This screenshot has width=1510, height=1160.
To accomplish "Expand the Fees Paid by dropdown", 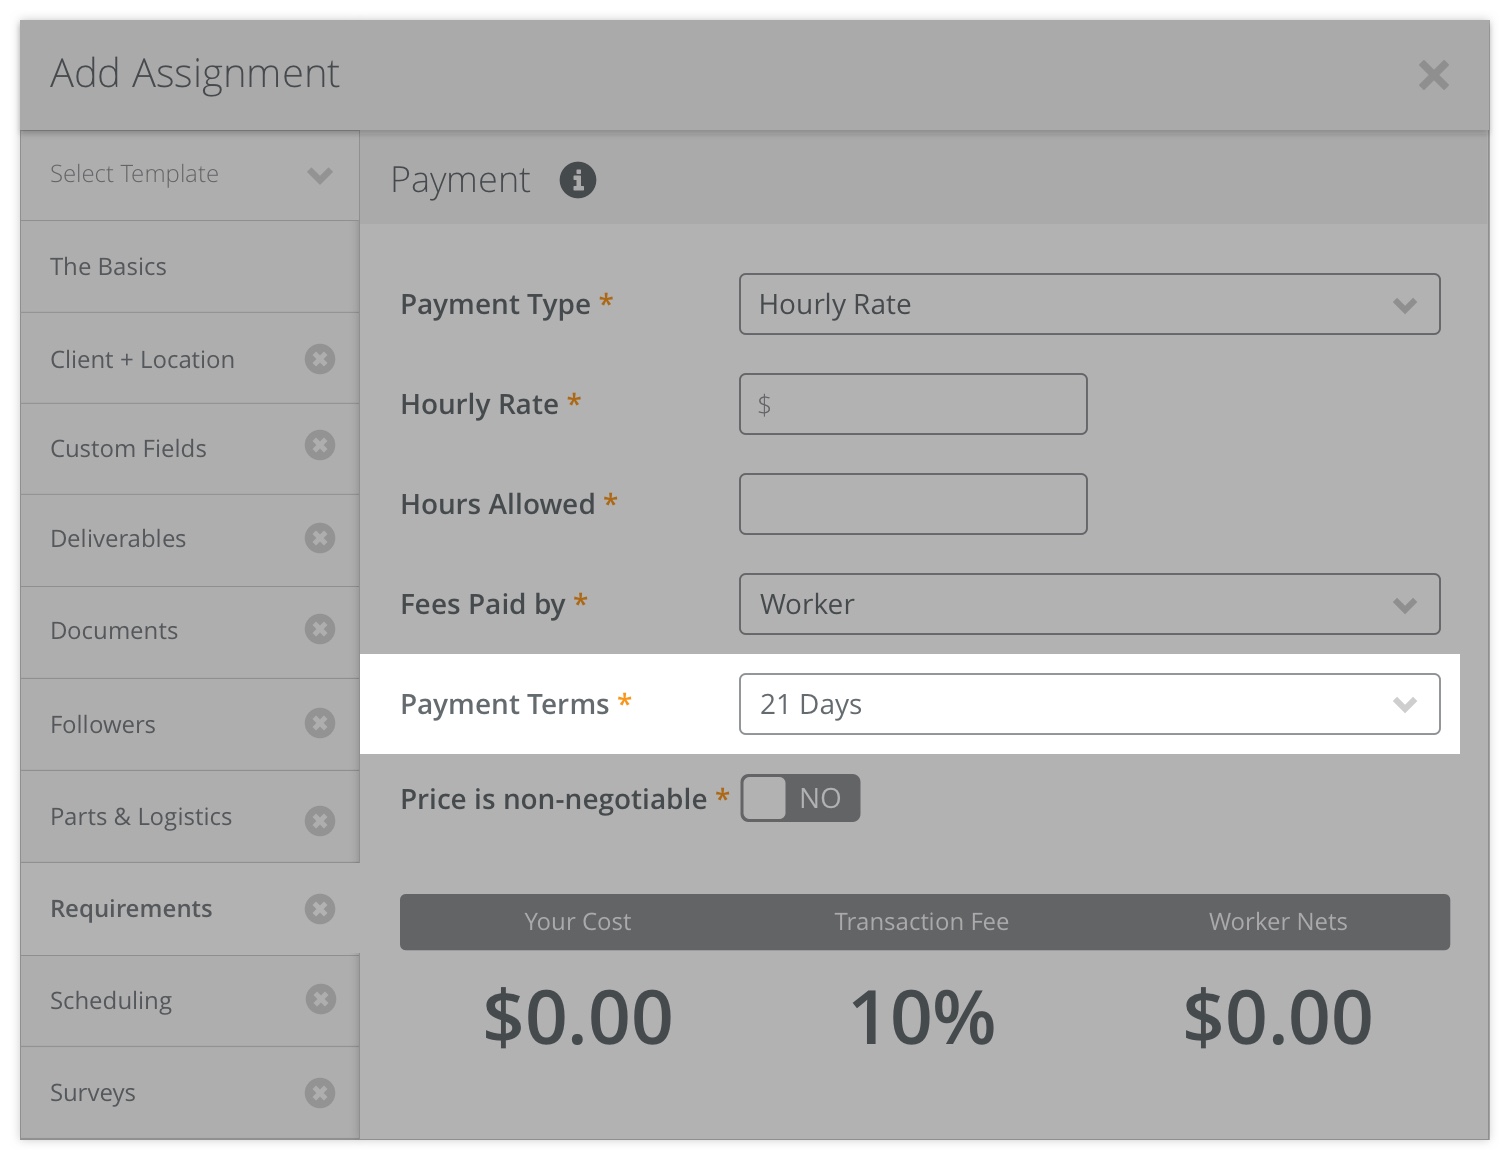I will pos(1089,604).
